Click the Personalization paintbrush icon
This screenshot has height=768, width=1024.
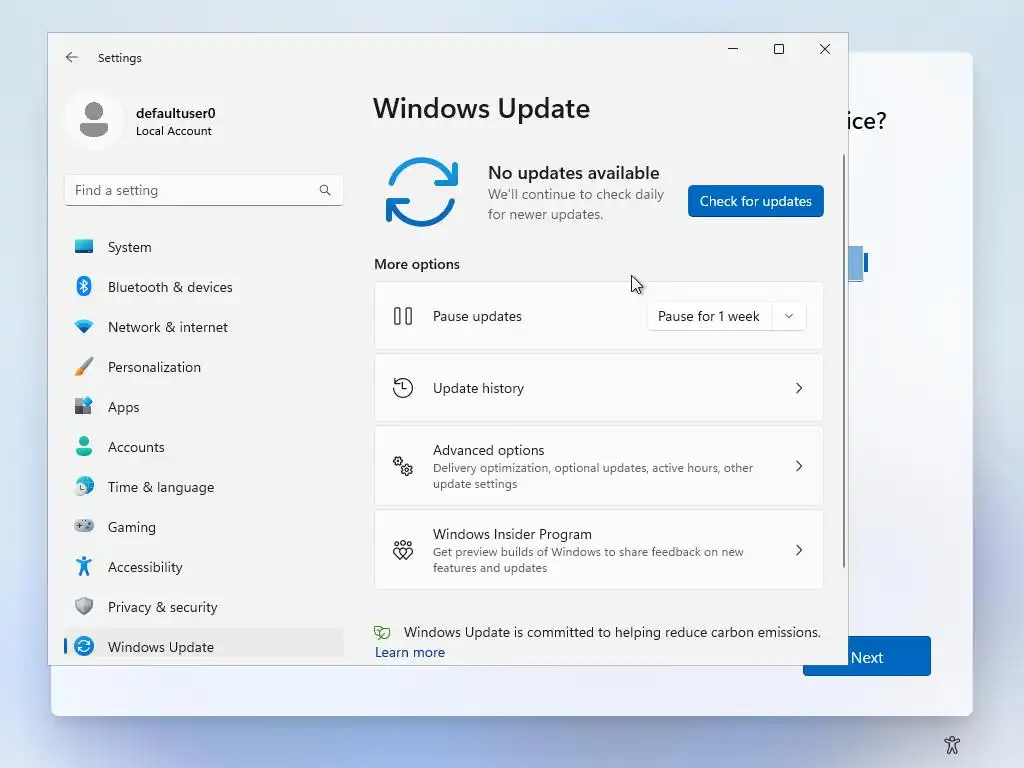(x=84, y=366)
